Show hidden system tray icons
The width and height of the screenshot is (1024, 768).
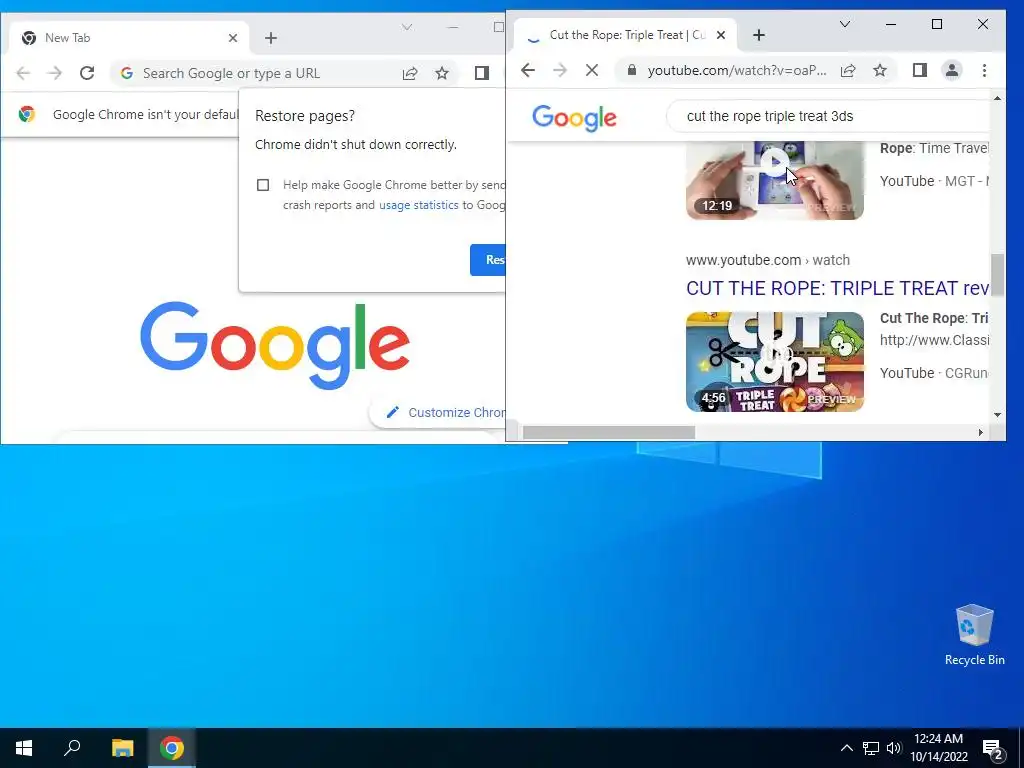846,748
